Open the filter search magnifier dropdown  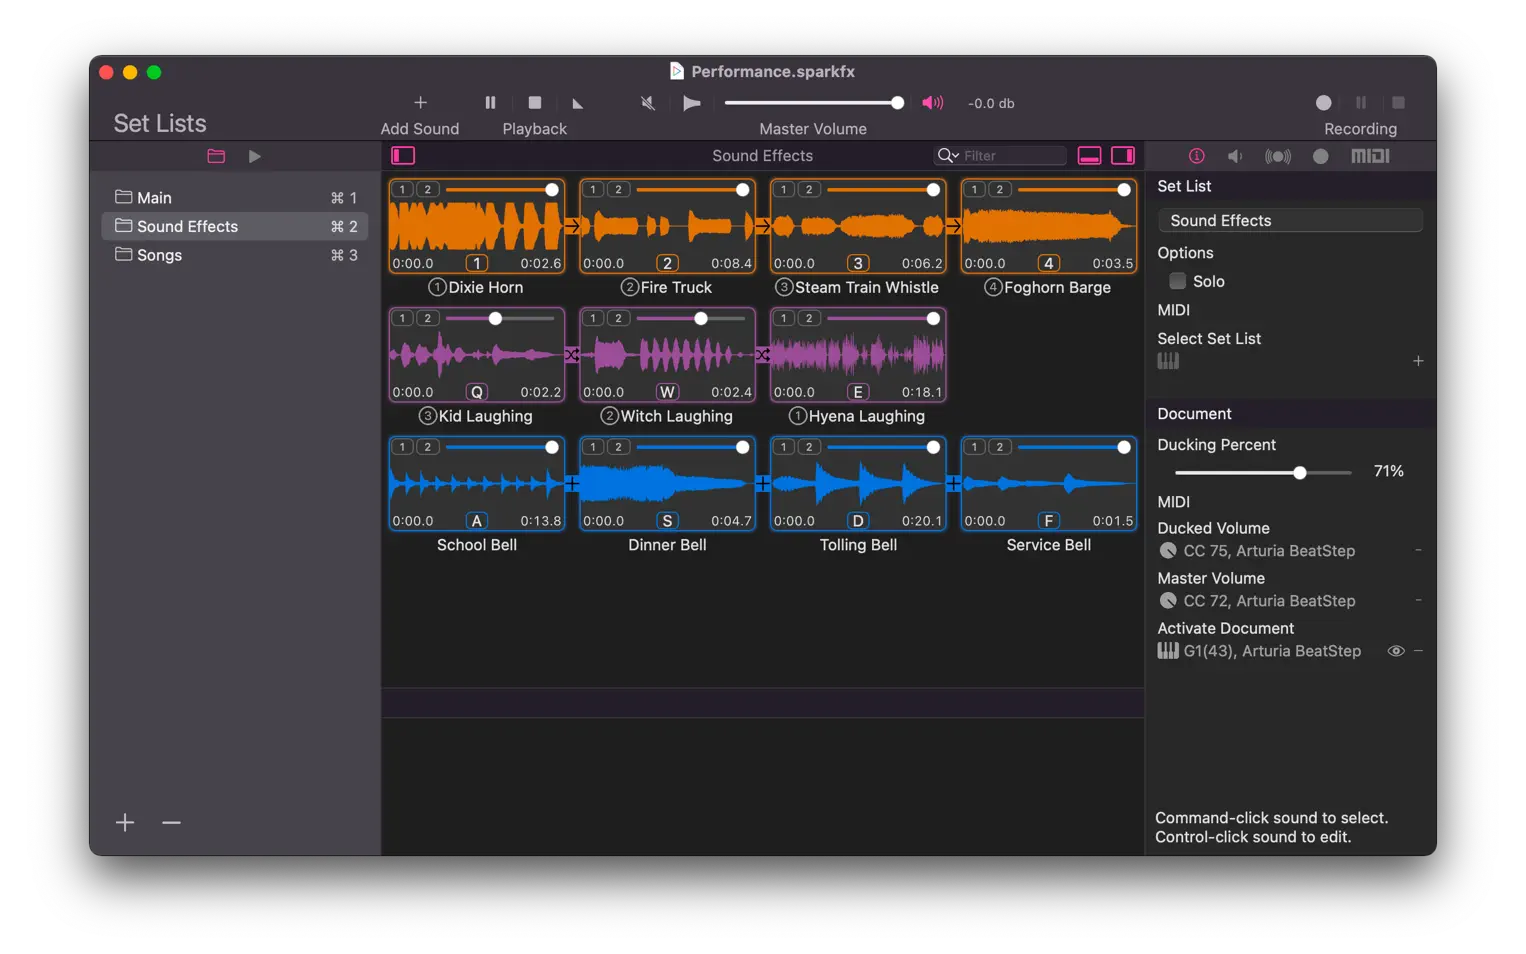pyautogui.click(x=947, y=155)
